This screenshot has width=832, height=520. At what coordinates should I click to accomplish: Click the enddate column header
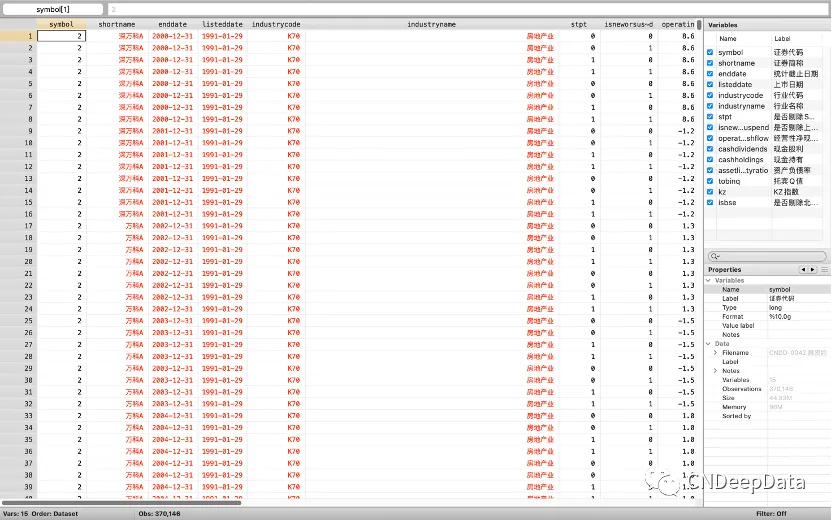(172, 24)
